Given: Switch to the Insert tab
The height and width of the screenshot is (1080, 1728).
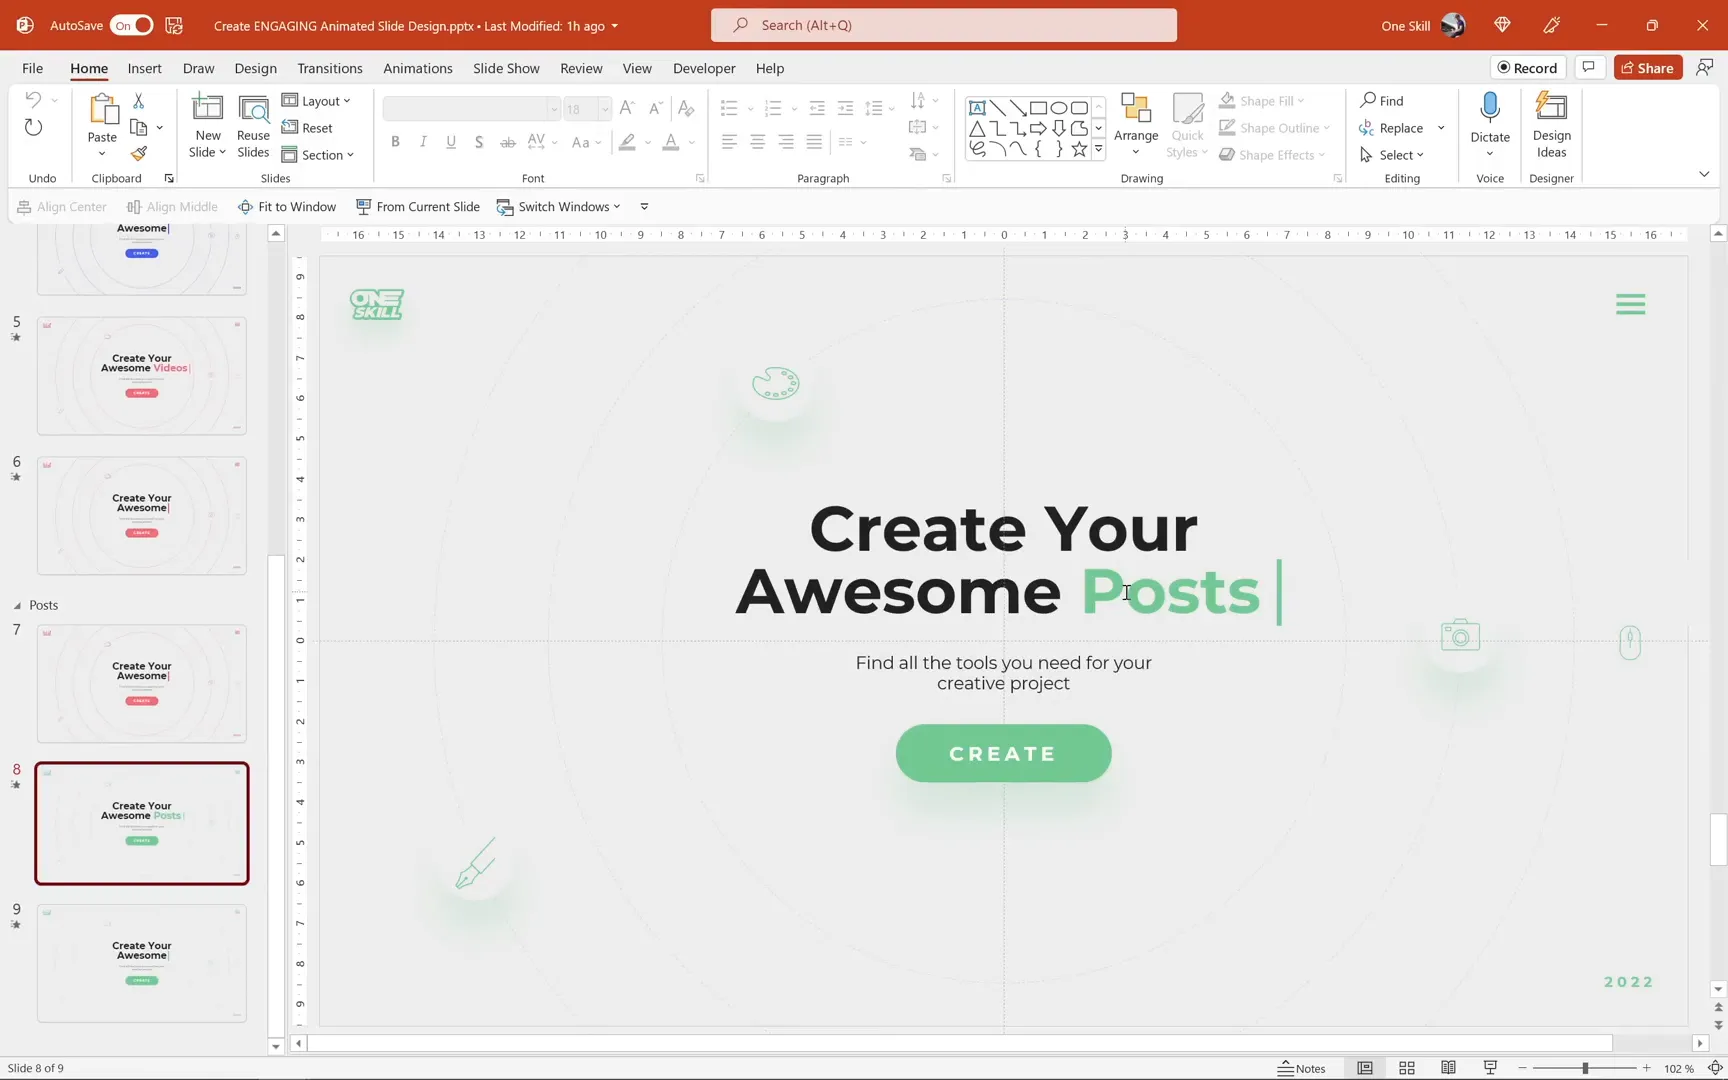Looking at the screenshot, I should (144, 68).
